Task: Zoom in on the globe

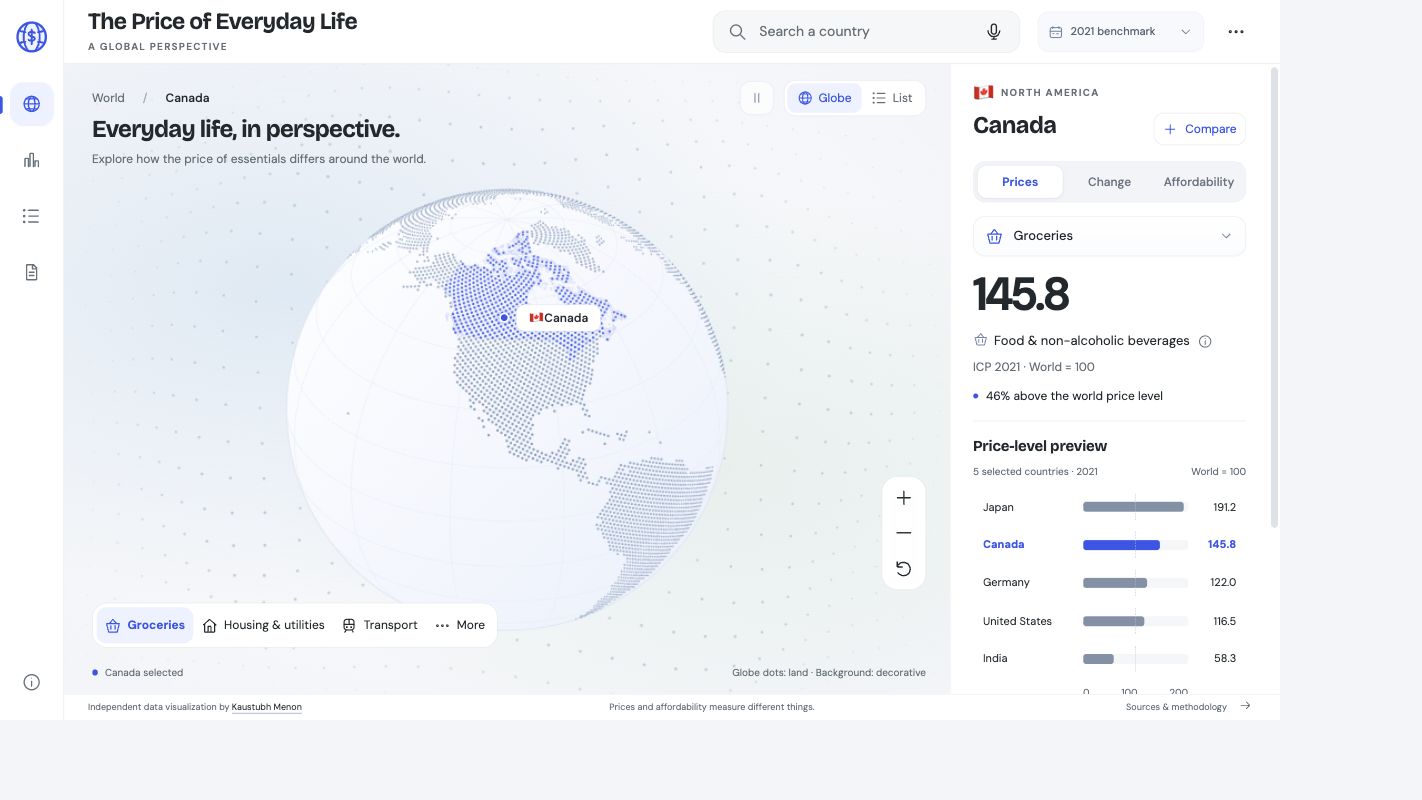Action: point(904,498)
